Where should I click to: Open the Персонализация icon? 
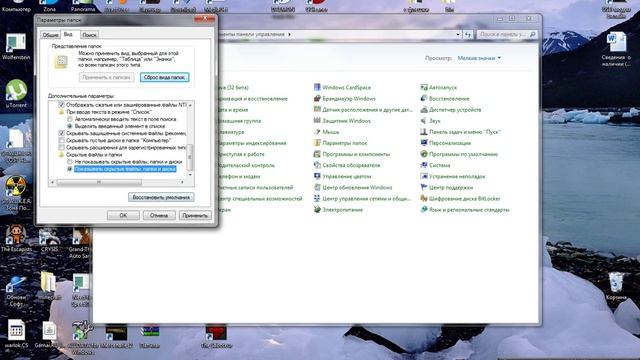tap(424, 143)
